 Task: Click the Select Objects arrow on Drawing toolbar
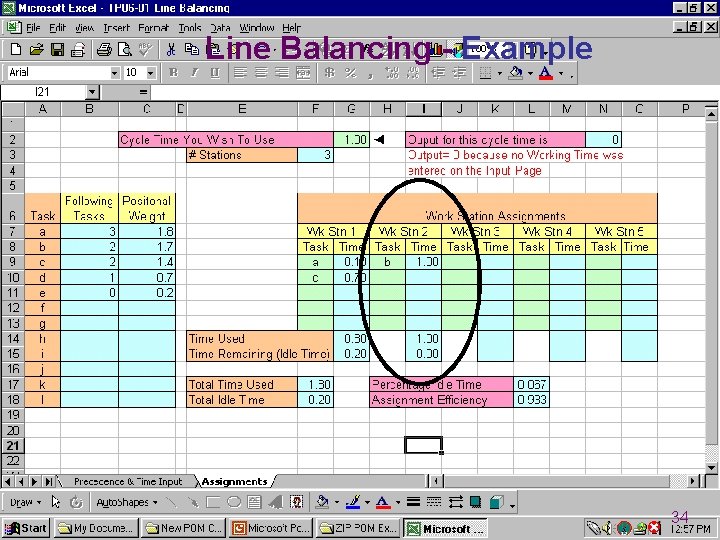56,502
